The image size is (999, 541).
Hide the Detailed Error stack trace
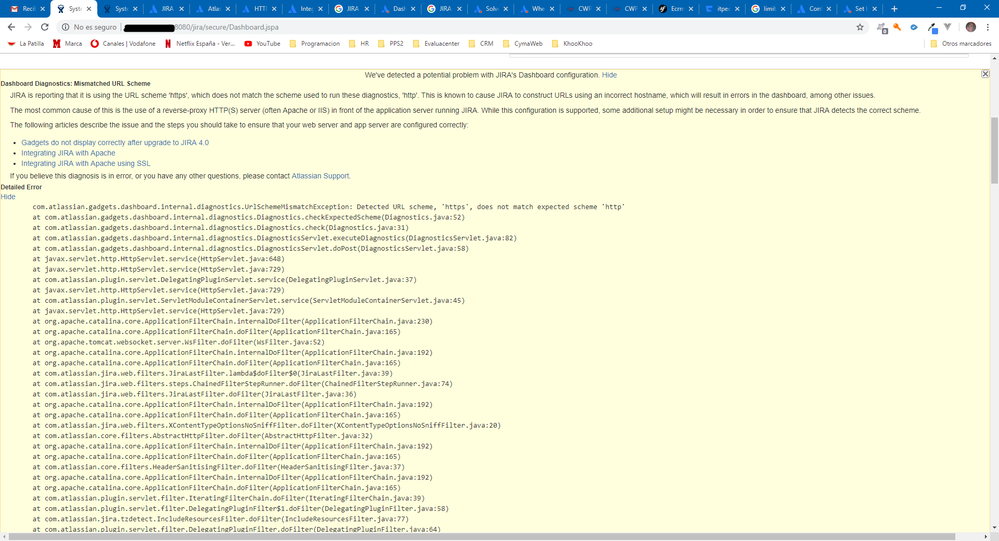coord(8,197)
